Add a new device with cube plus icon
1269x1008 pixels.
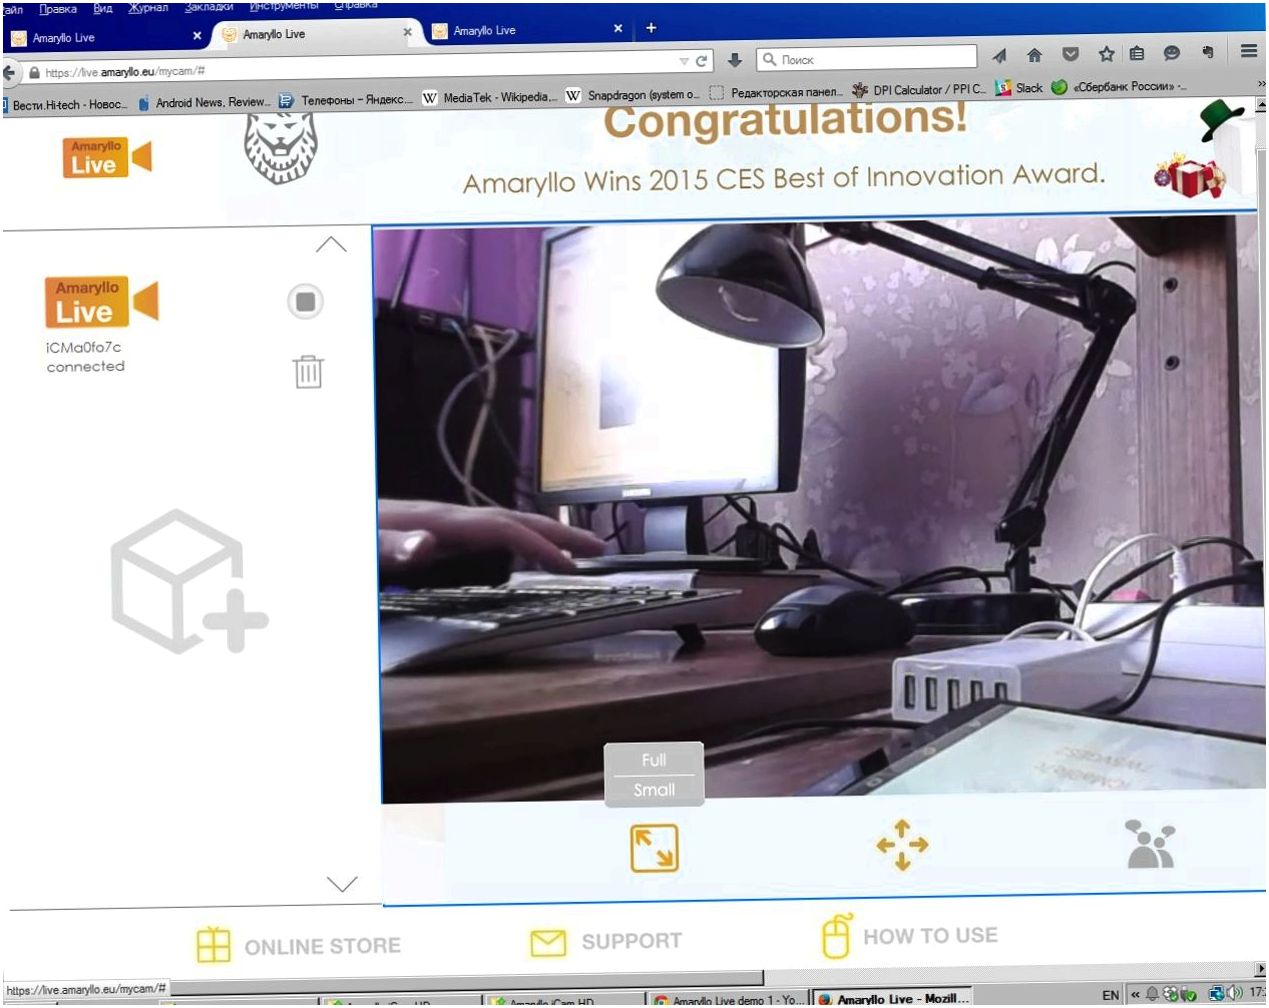coord(188,581)
